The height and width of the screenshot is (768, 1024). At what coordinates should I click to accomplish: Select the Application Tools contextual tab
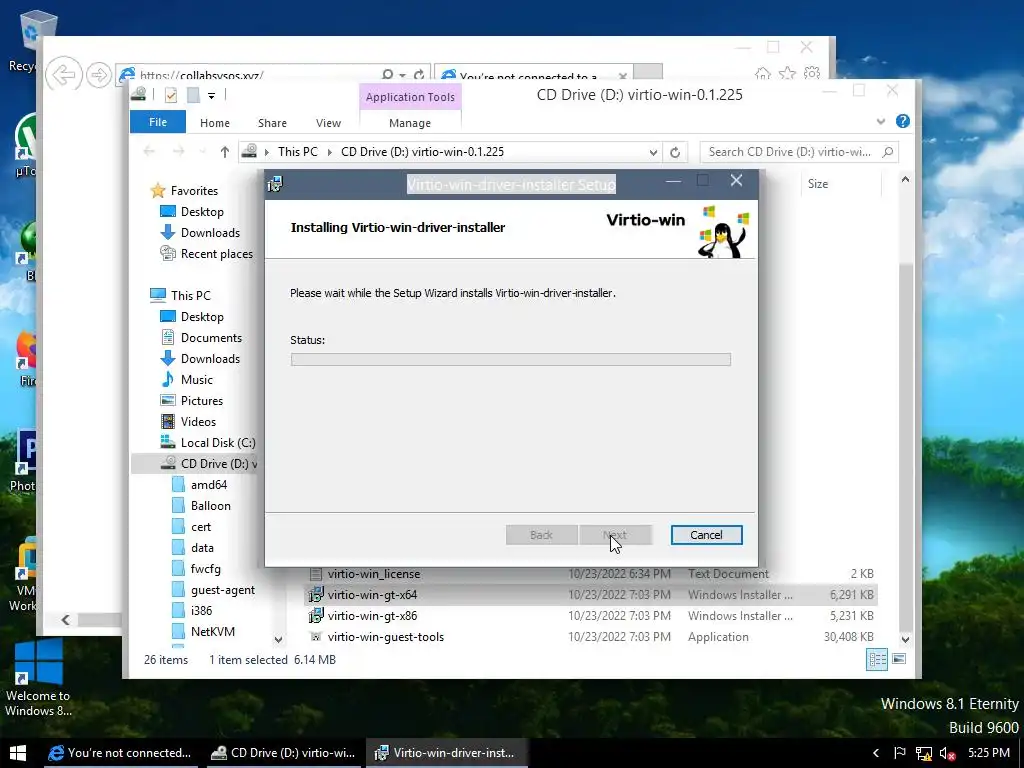(410, 97)
